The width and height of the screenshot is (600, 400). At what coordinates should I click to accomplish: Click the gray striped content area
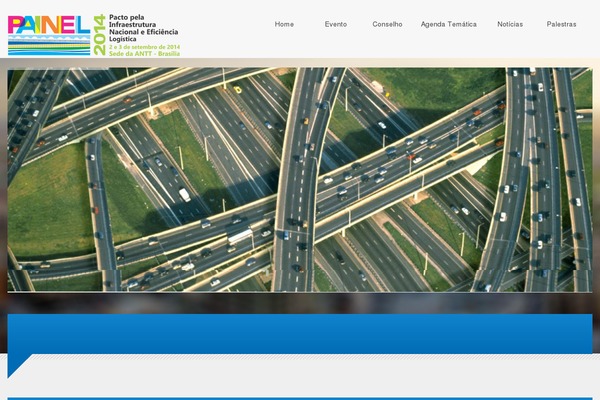click(x=300, y=375)
